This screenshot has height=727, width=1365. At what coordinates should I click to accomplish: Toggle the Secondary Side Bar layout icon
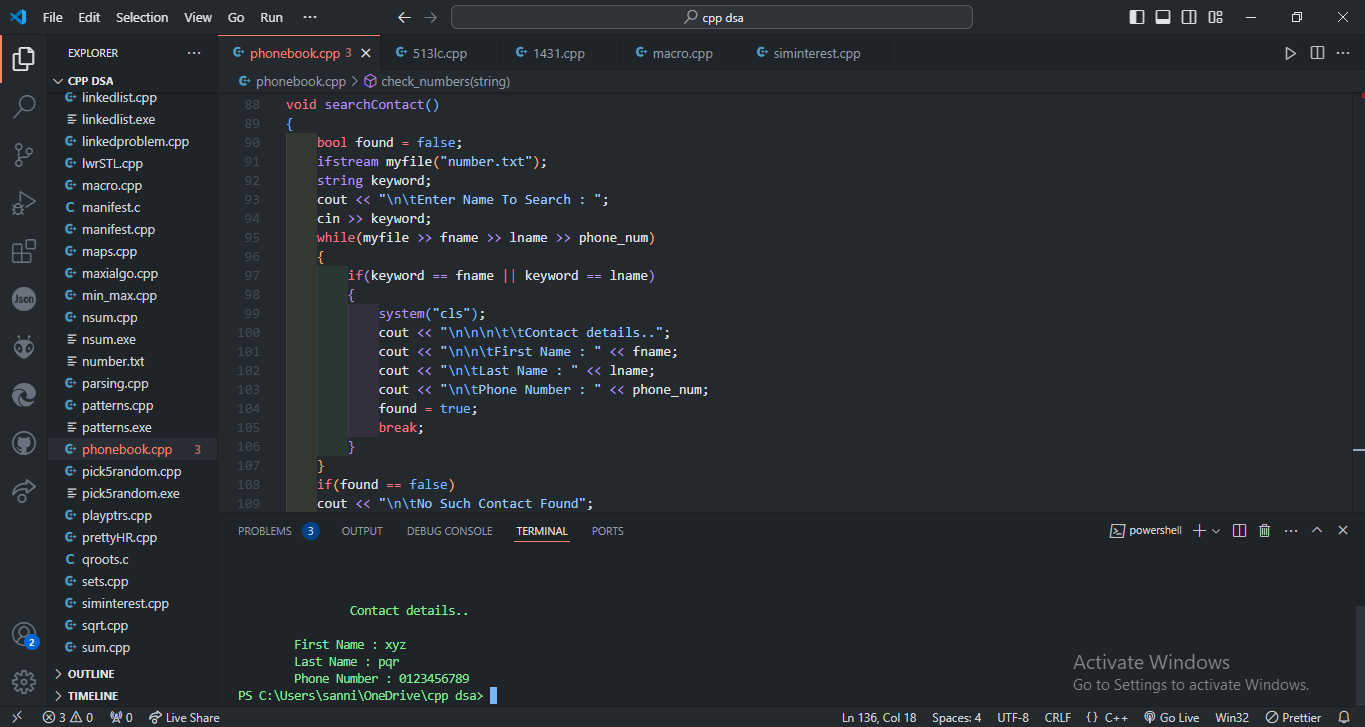tap(1189, 17)
